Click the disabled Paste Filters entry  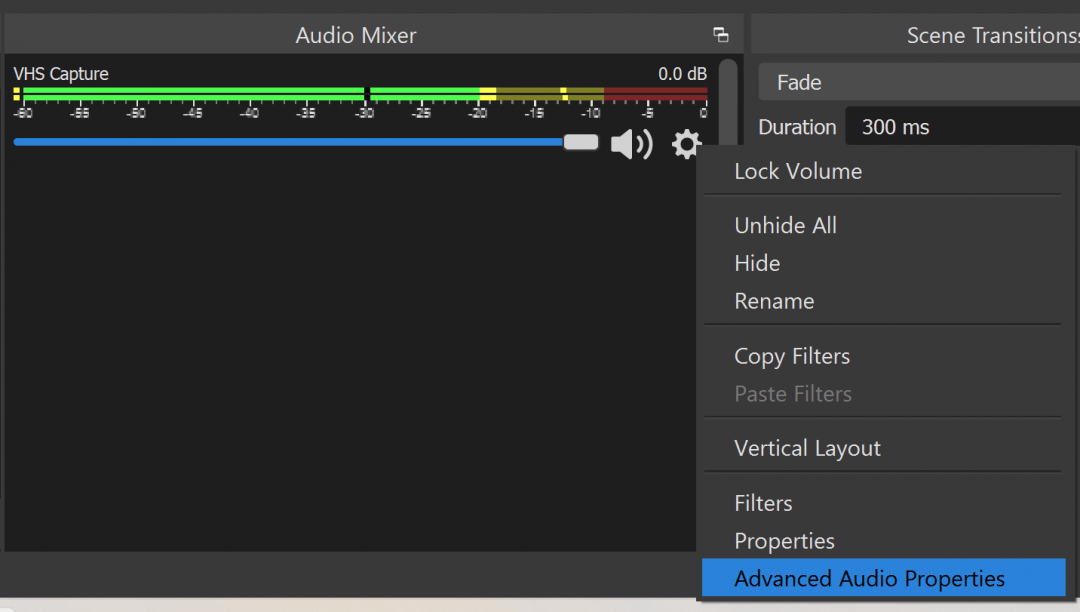(x=793, y=393)
